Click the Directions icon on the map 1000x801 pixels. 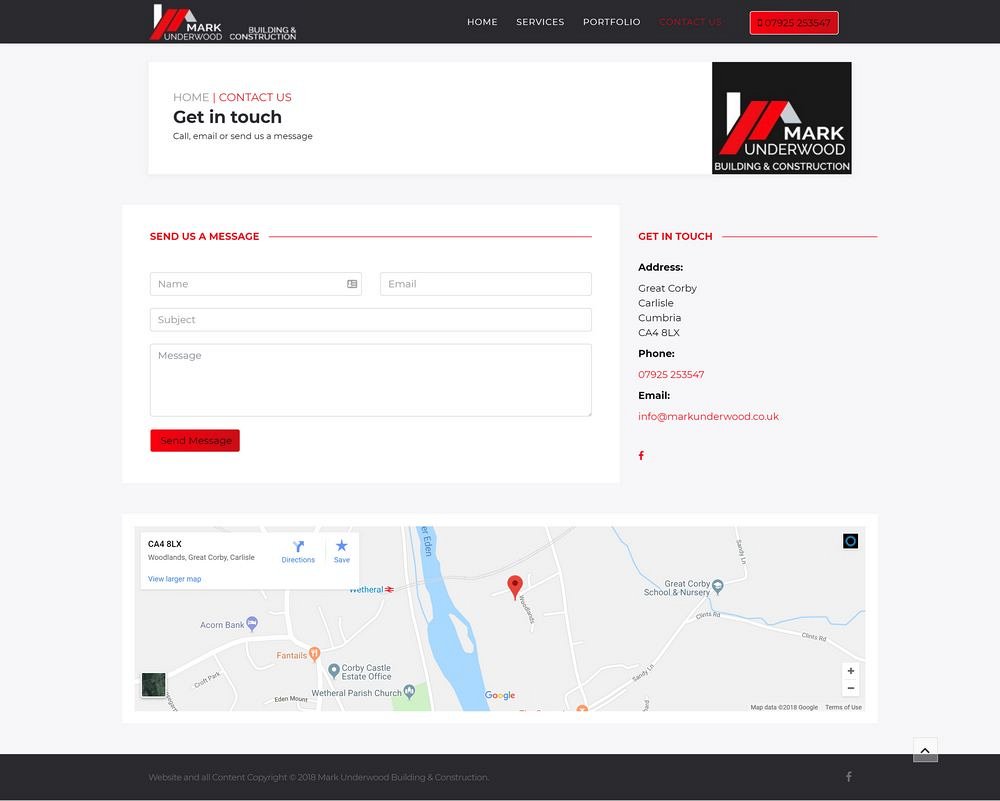point(298,551)
